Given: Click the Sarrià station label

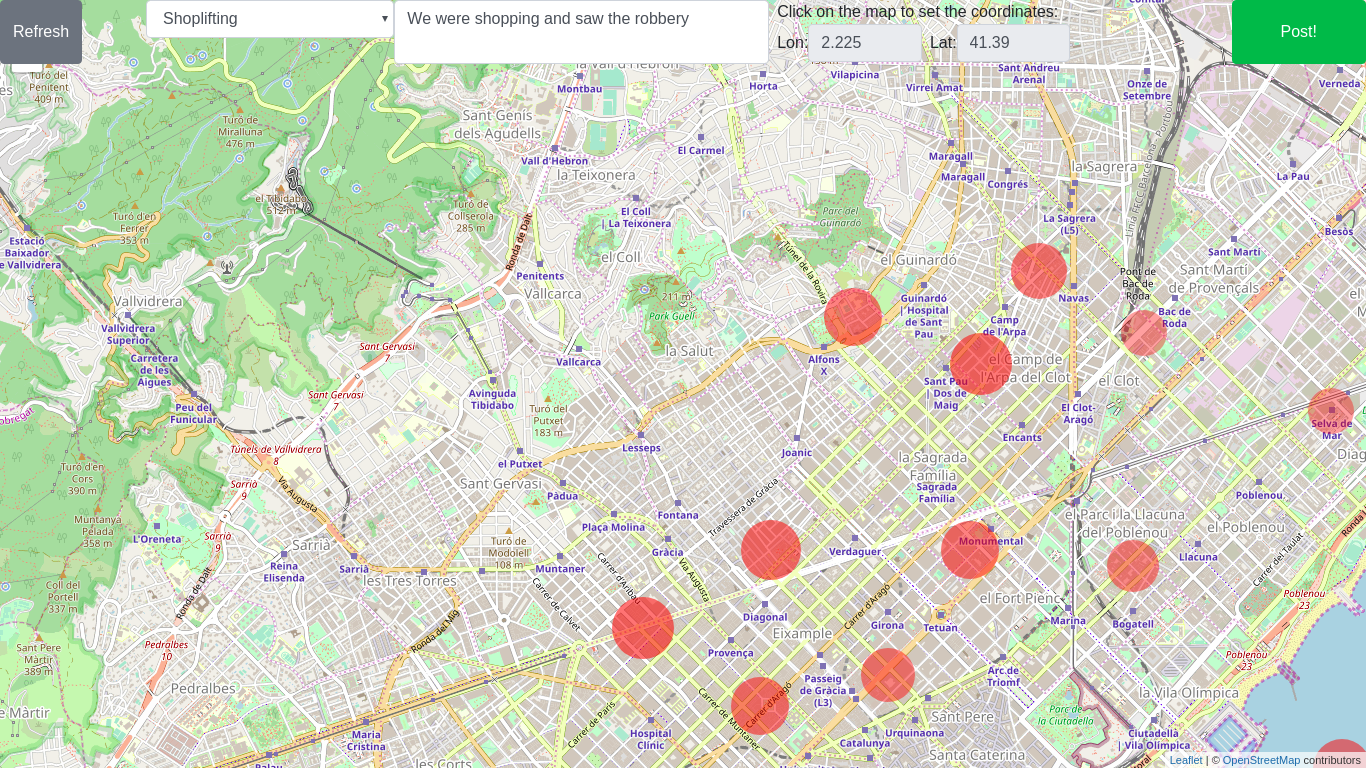Looking at the screenshot, I should [x=353, y=569].
